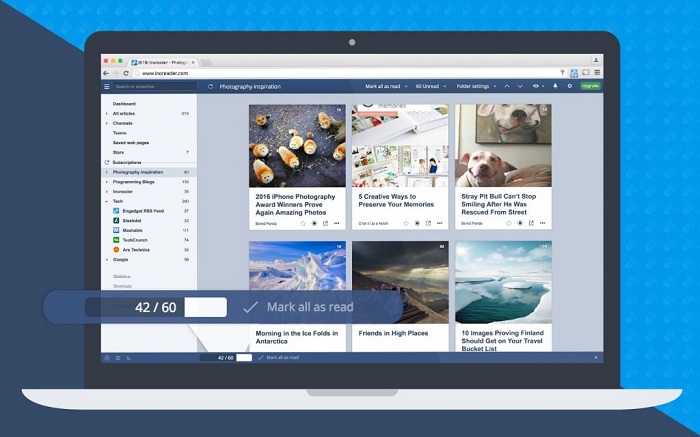The height and width of the screenshot is (437, 700).
Task: Open the TechCrunch feed in the sidebar
Action: 137,240
